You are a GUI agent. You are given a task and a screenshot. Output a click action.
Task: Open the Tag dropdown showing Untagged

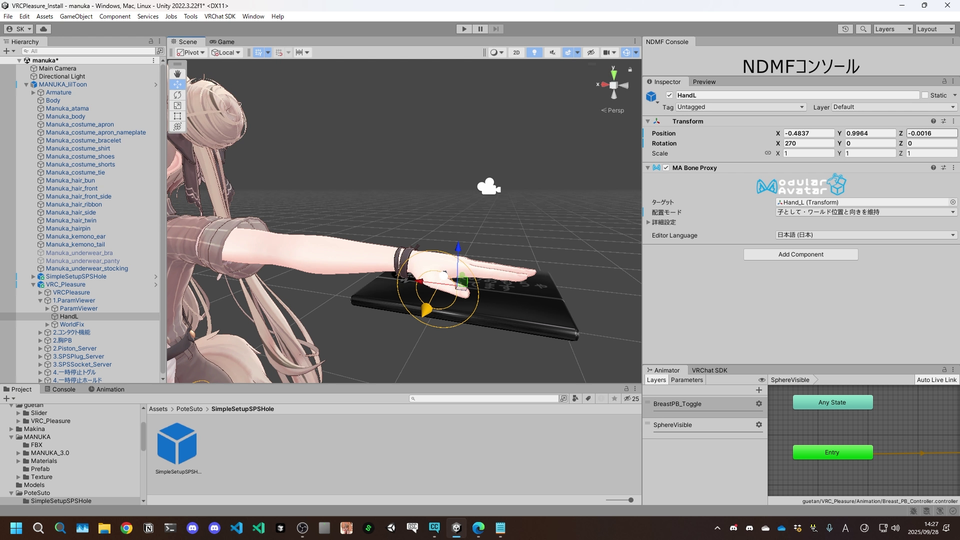click(740, 107)
